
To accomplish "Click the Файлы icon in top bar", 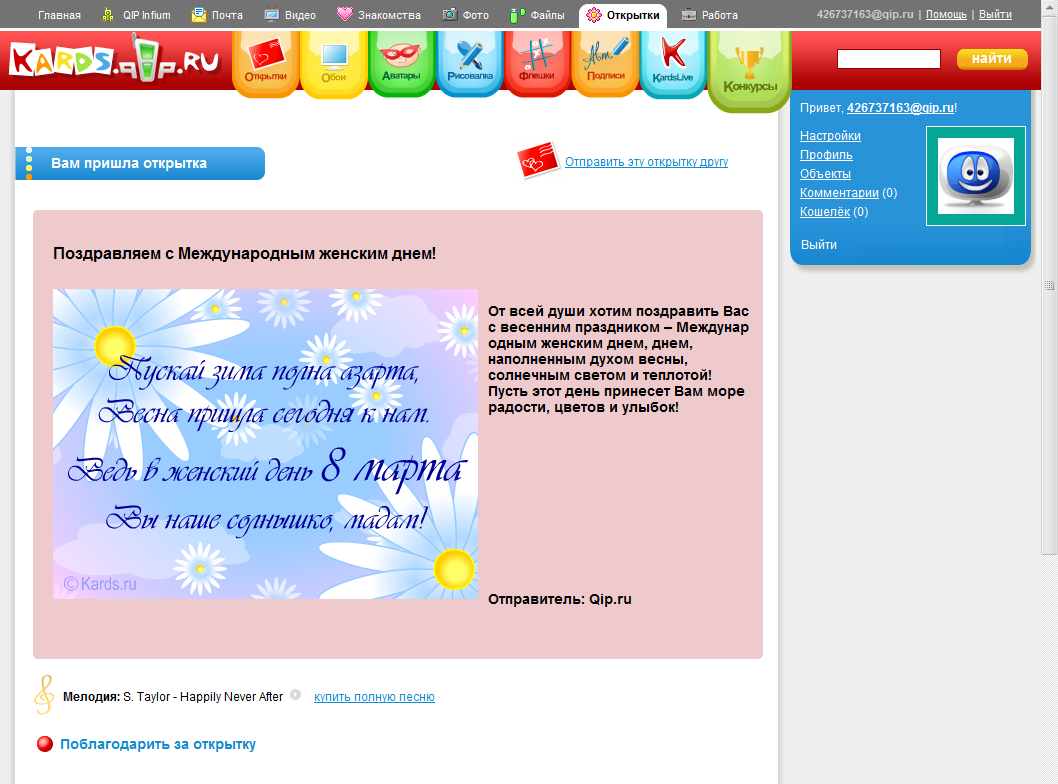I will tap(518, 14).
